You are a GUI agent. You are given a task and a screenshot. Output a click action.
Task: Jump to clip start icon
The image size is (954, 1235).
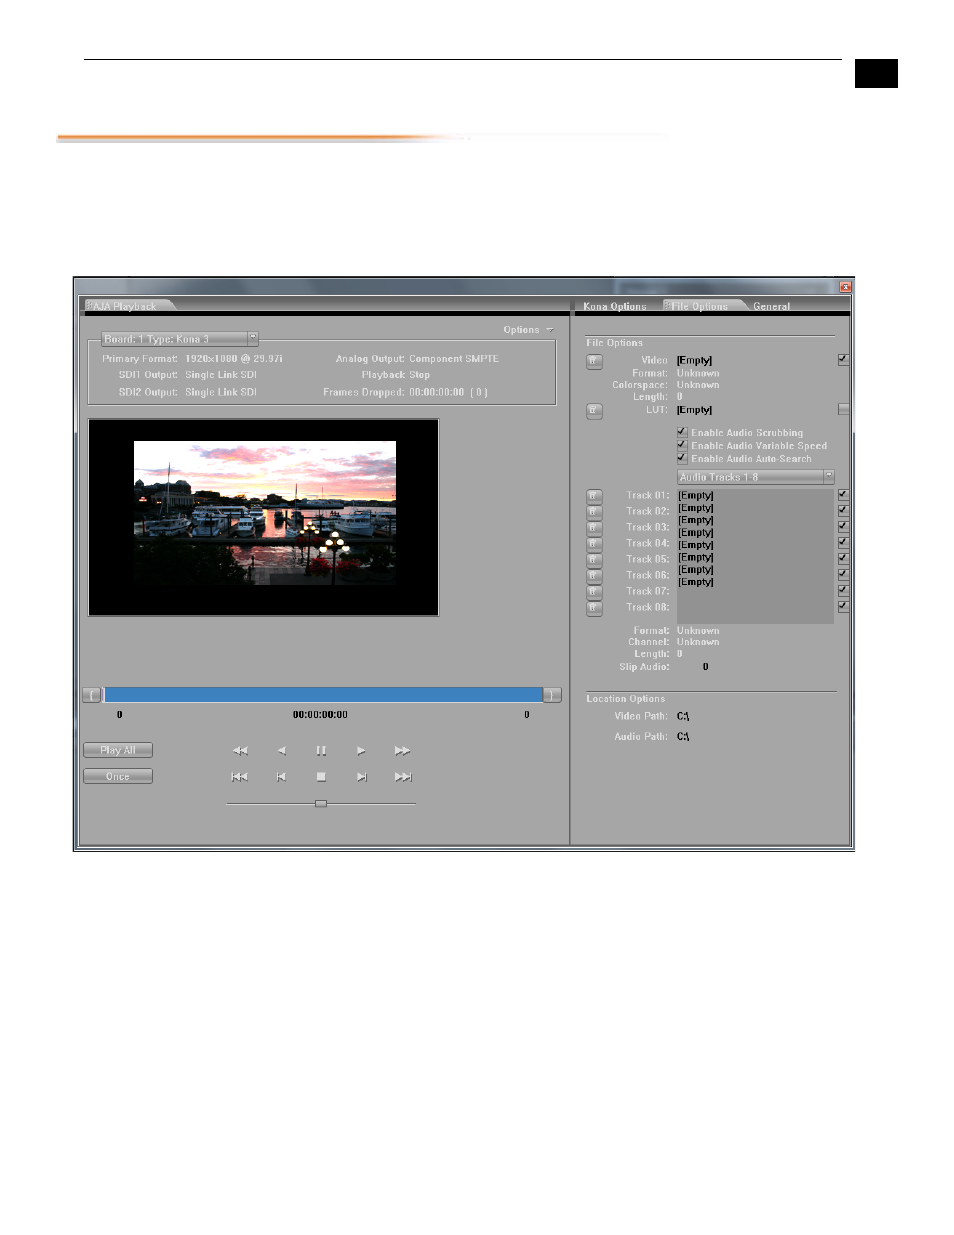point(240,777)
